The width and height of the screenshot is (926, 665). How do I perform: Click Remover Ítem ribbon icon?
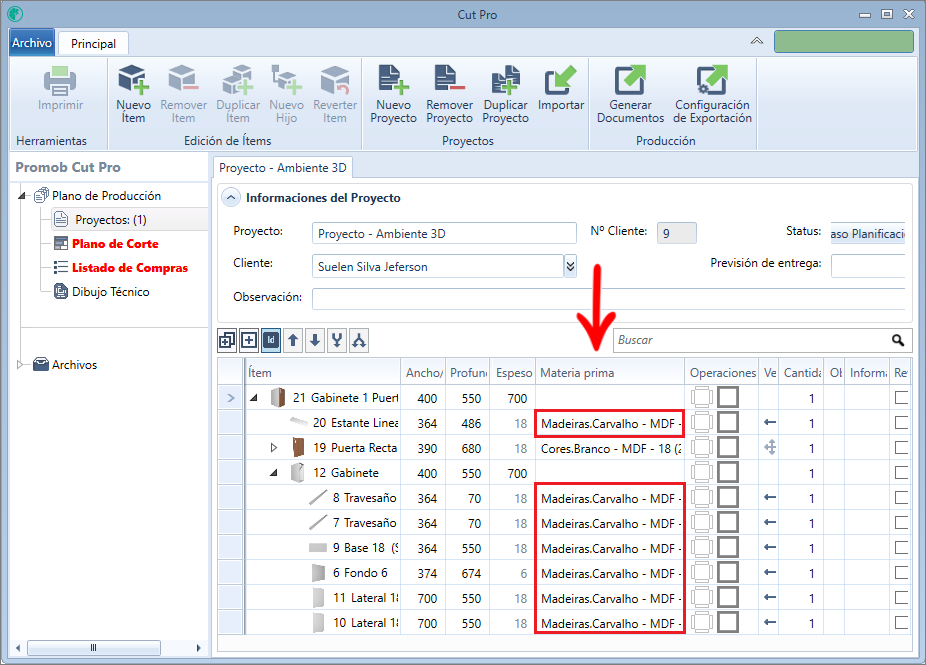pyautogui.click(x=183, y=80)
